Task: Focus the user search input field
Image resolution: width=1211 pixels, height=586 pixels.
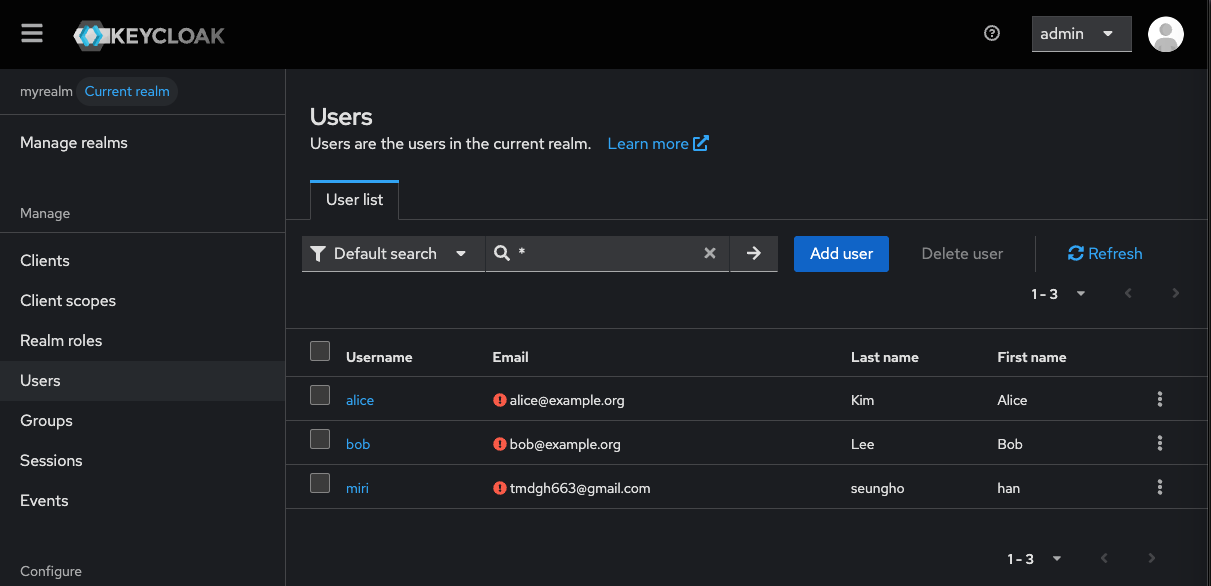Action: pos(607,254)
